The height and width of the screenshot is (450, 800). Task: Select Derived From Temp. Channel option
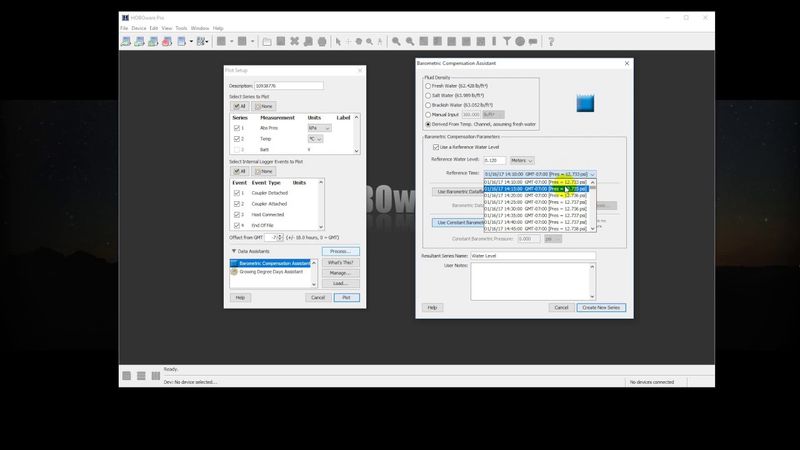click(428, 124)
